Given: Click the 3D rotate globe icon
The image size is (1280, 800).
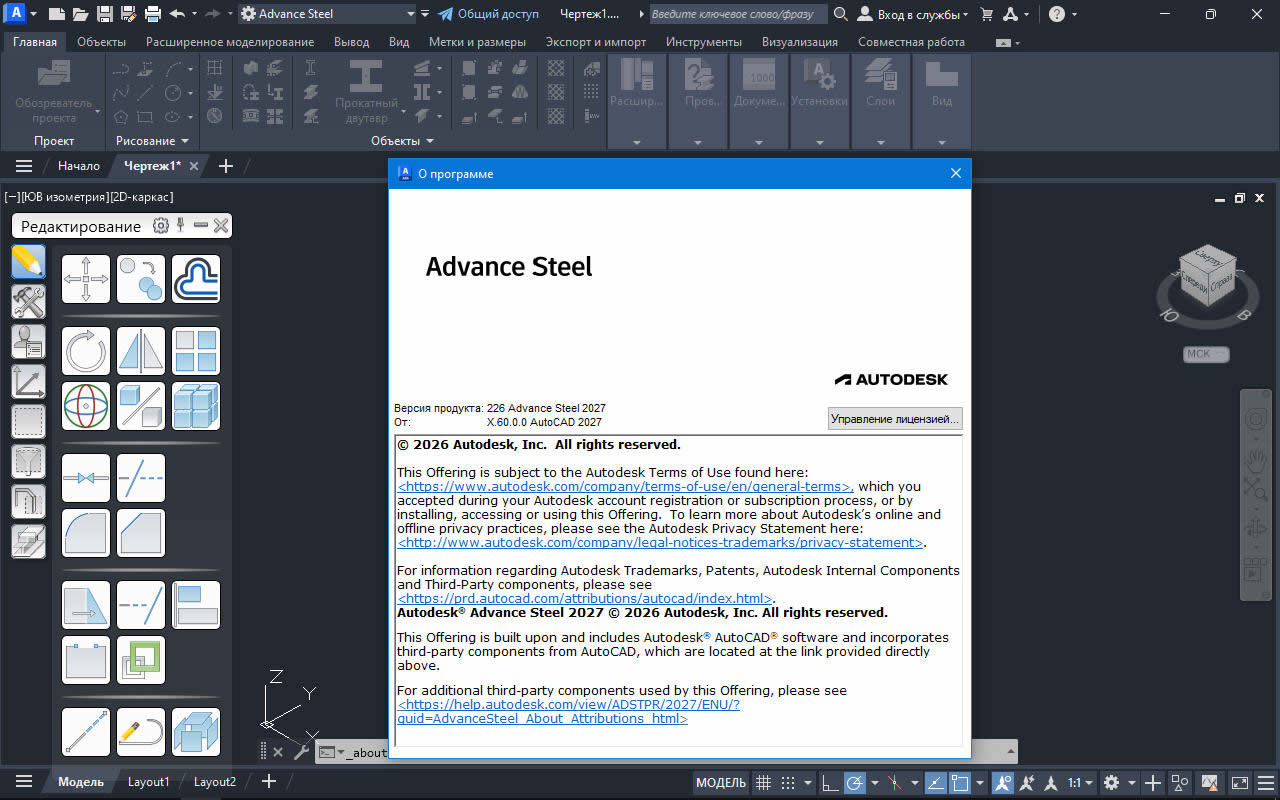Looking at the screenshot, I should (x=86, y=406).
